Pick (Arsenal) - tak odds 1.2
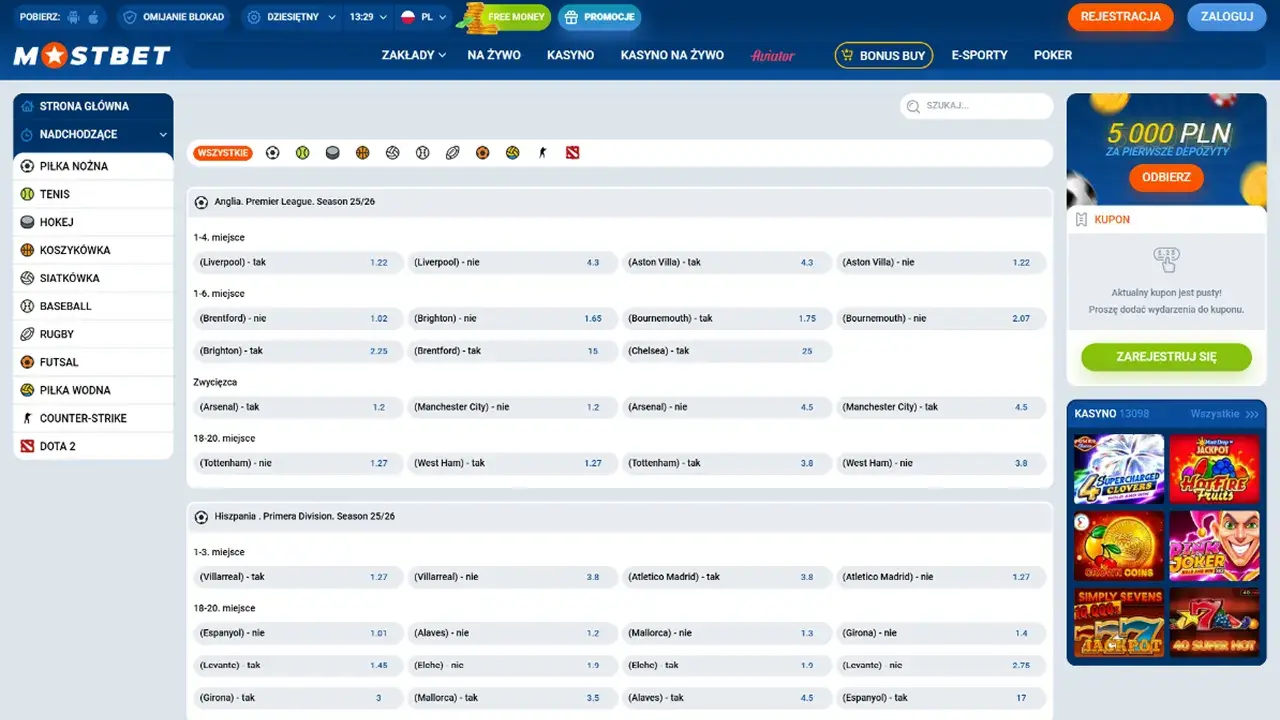Viewport: 1280px width, 720px height. click(297, 407)
